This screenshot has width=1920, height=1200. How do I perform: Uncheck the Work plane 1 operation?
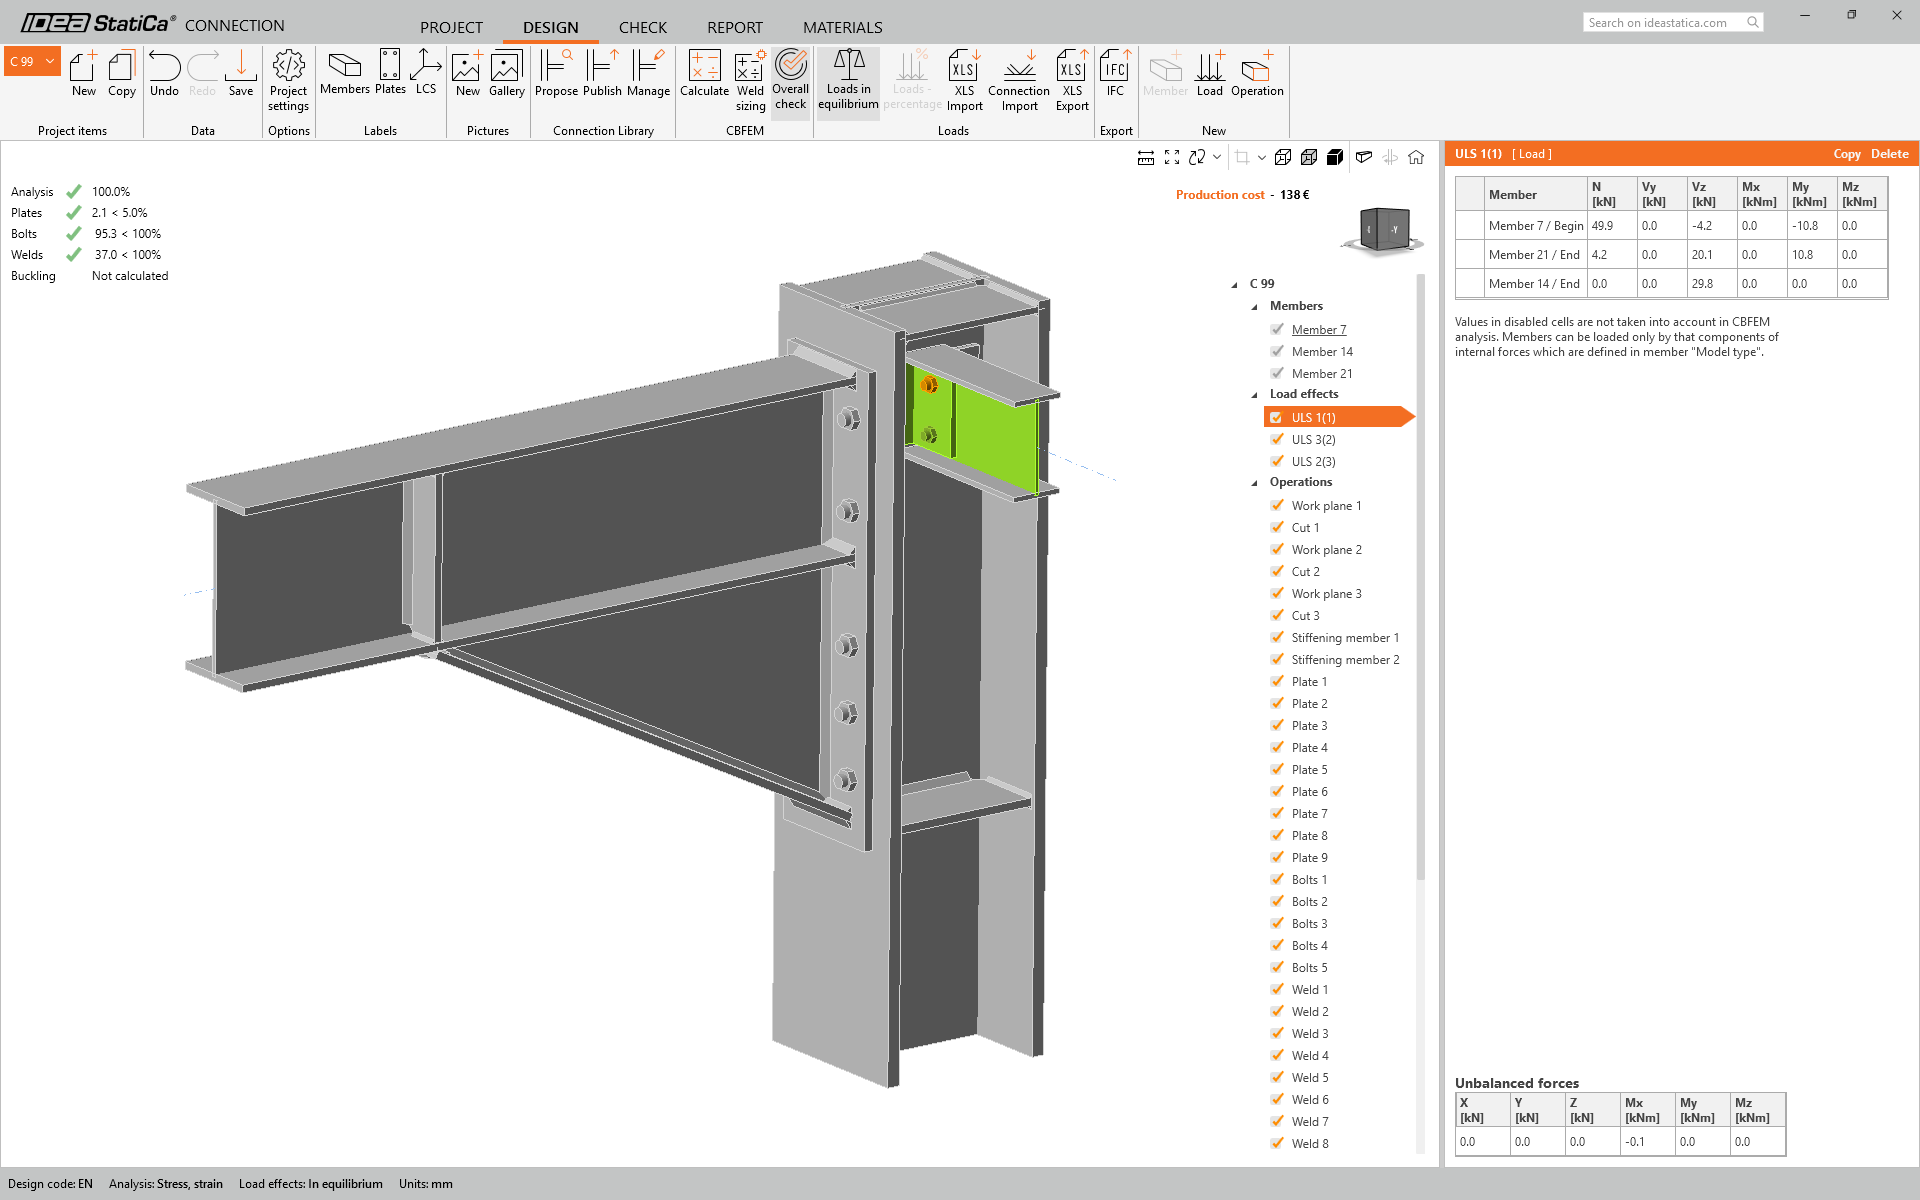coord(1277,505)
